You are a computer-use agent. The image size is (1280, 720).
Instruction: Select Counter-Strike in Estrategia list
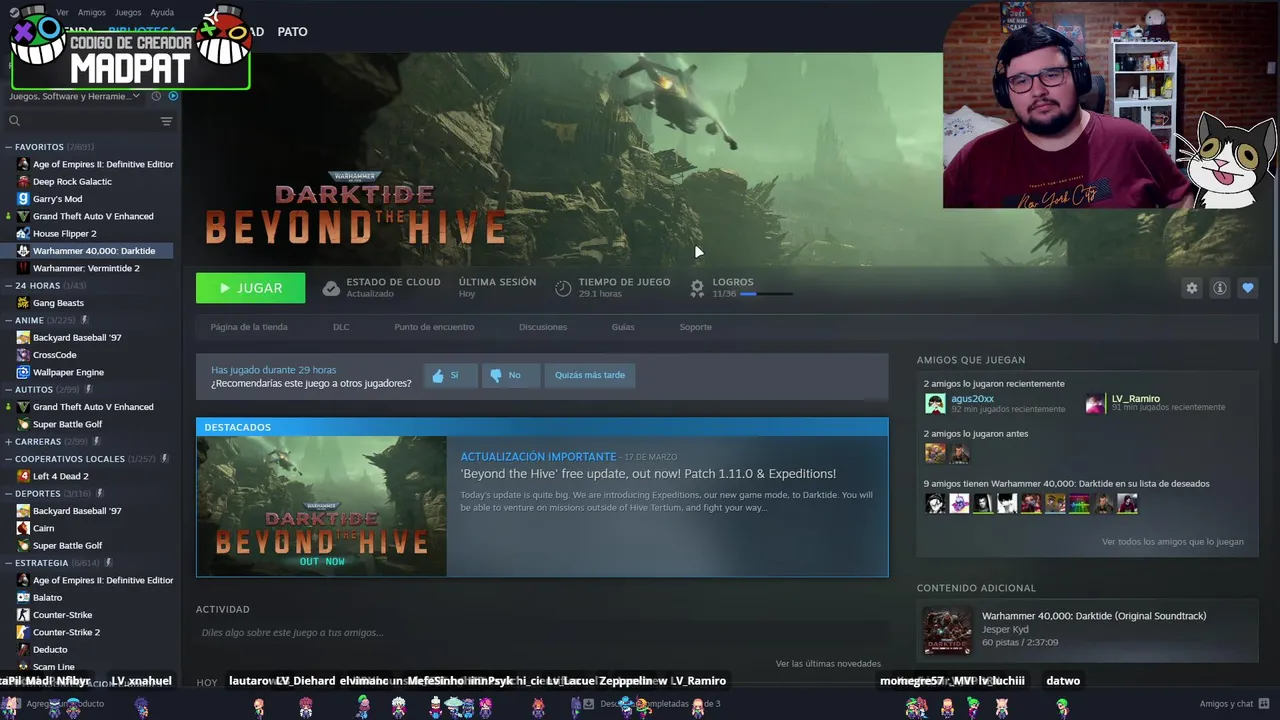point(62,615)
